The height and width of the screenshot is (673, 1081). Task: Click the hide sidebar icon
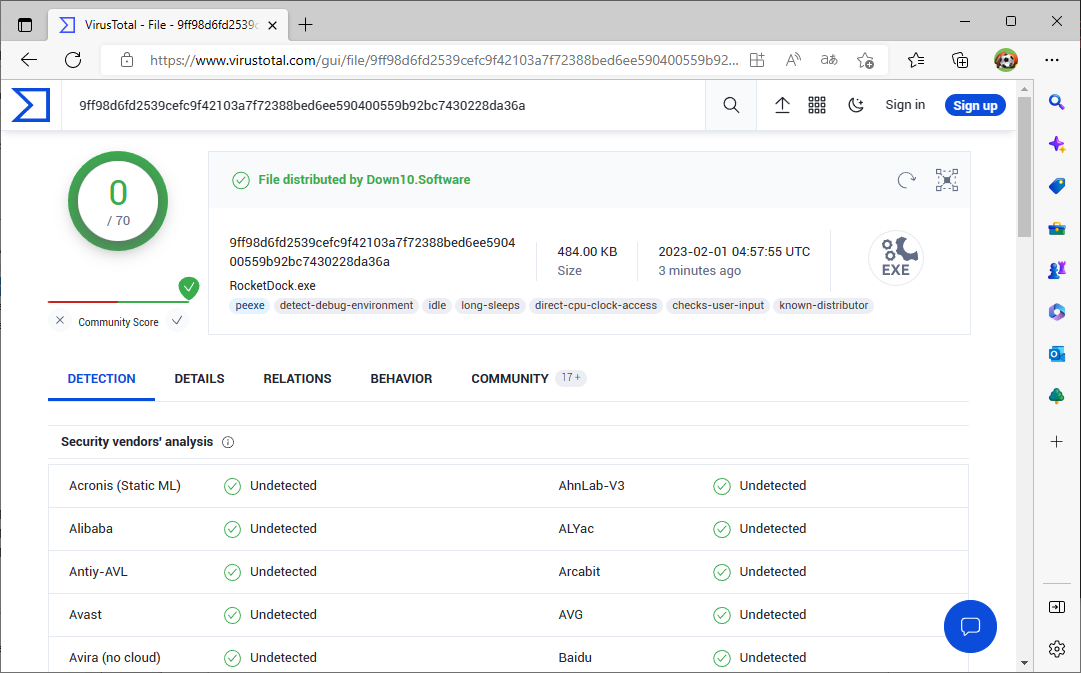(x=1056, y=607)
